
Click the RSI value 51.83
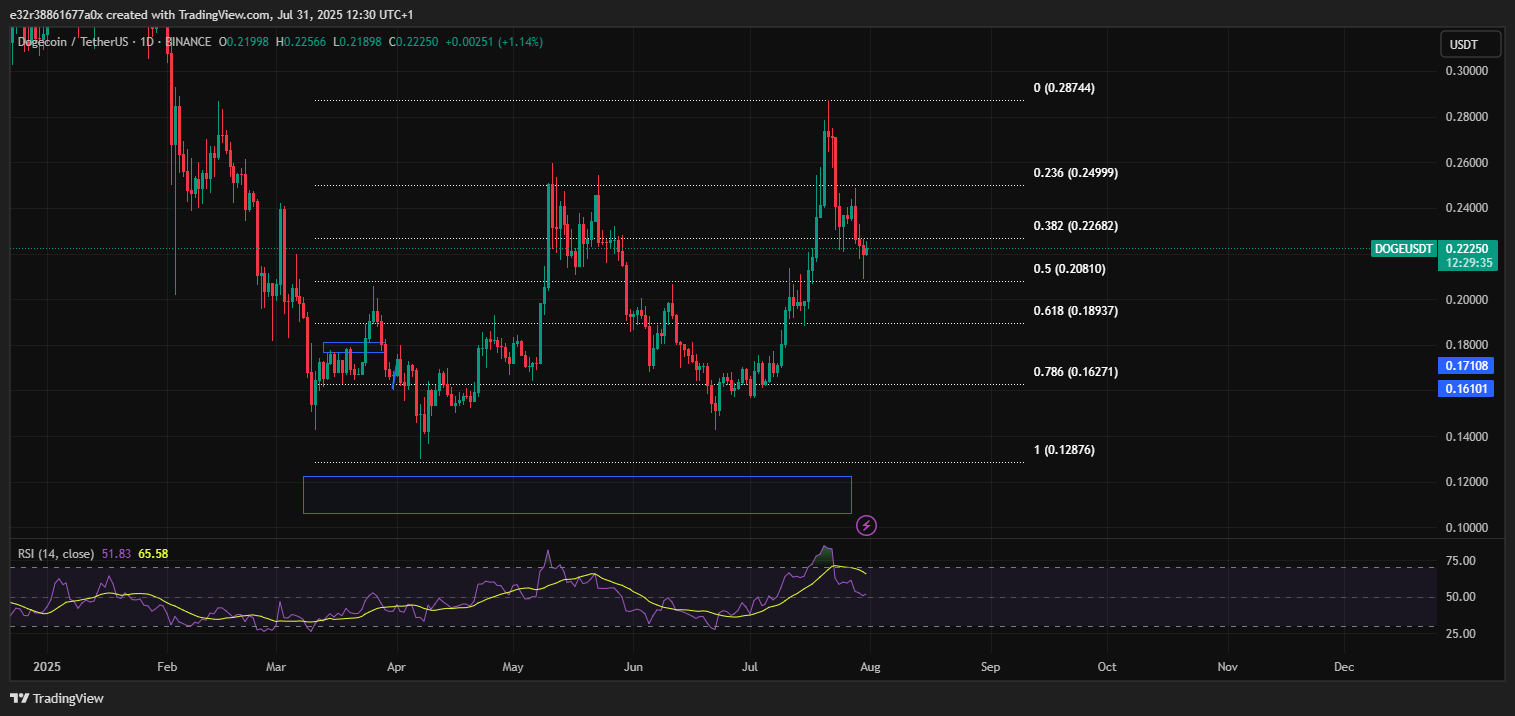point(117,553)
